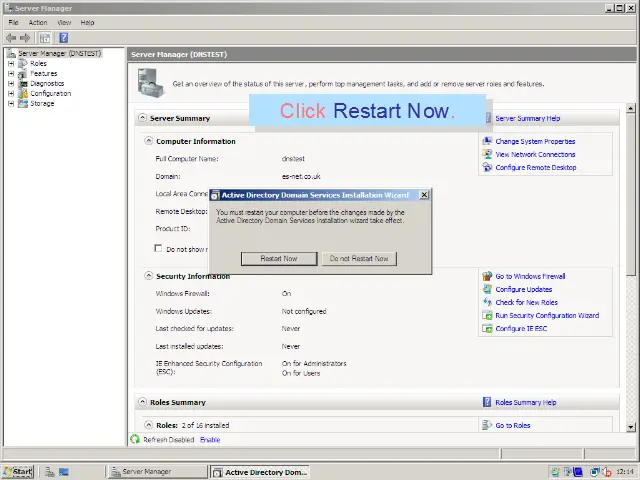Open the Action menu
The image size is (640, 480).
pos(38,22)
